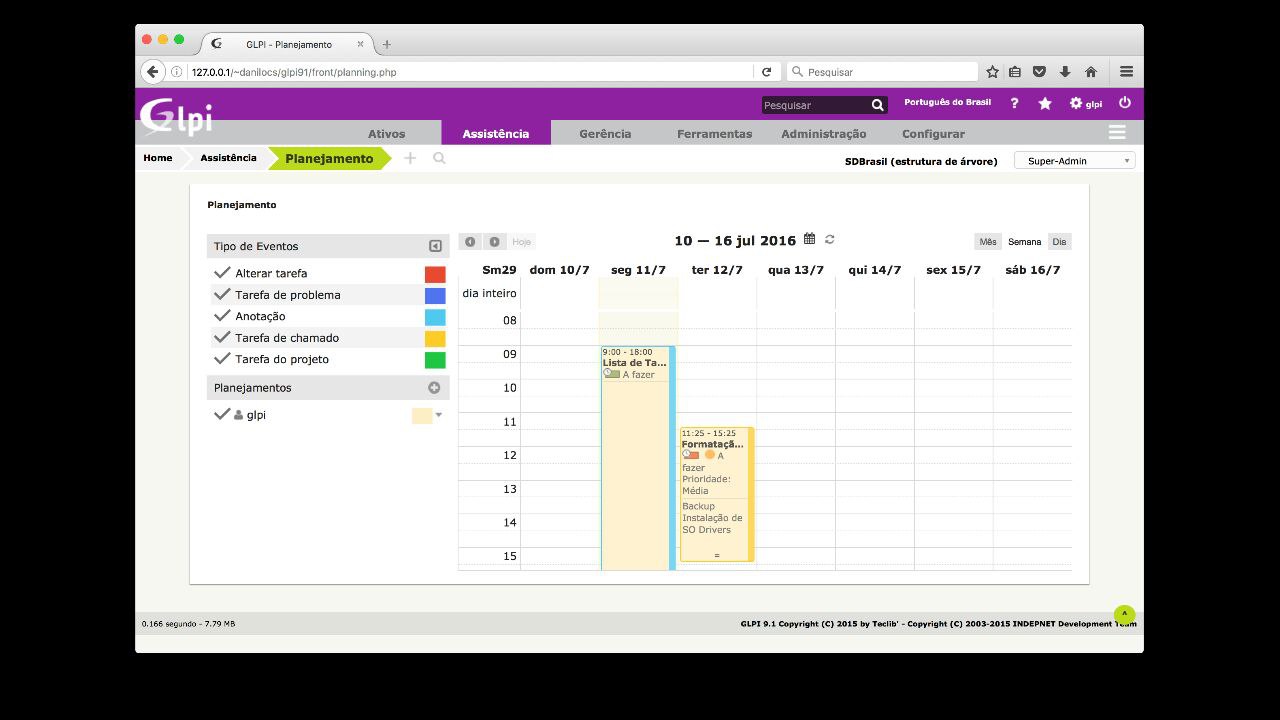Click the add plus icon in breadcrumb
Viewport: 1280px width, 720px height.
[410, 158]
